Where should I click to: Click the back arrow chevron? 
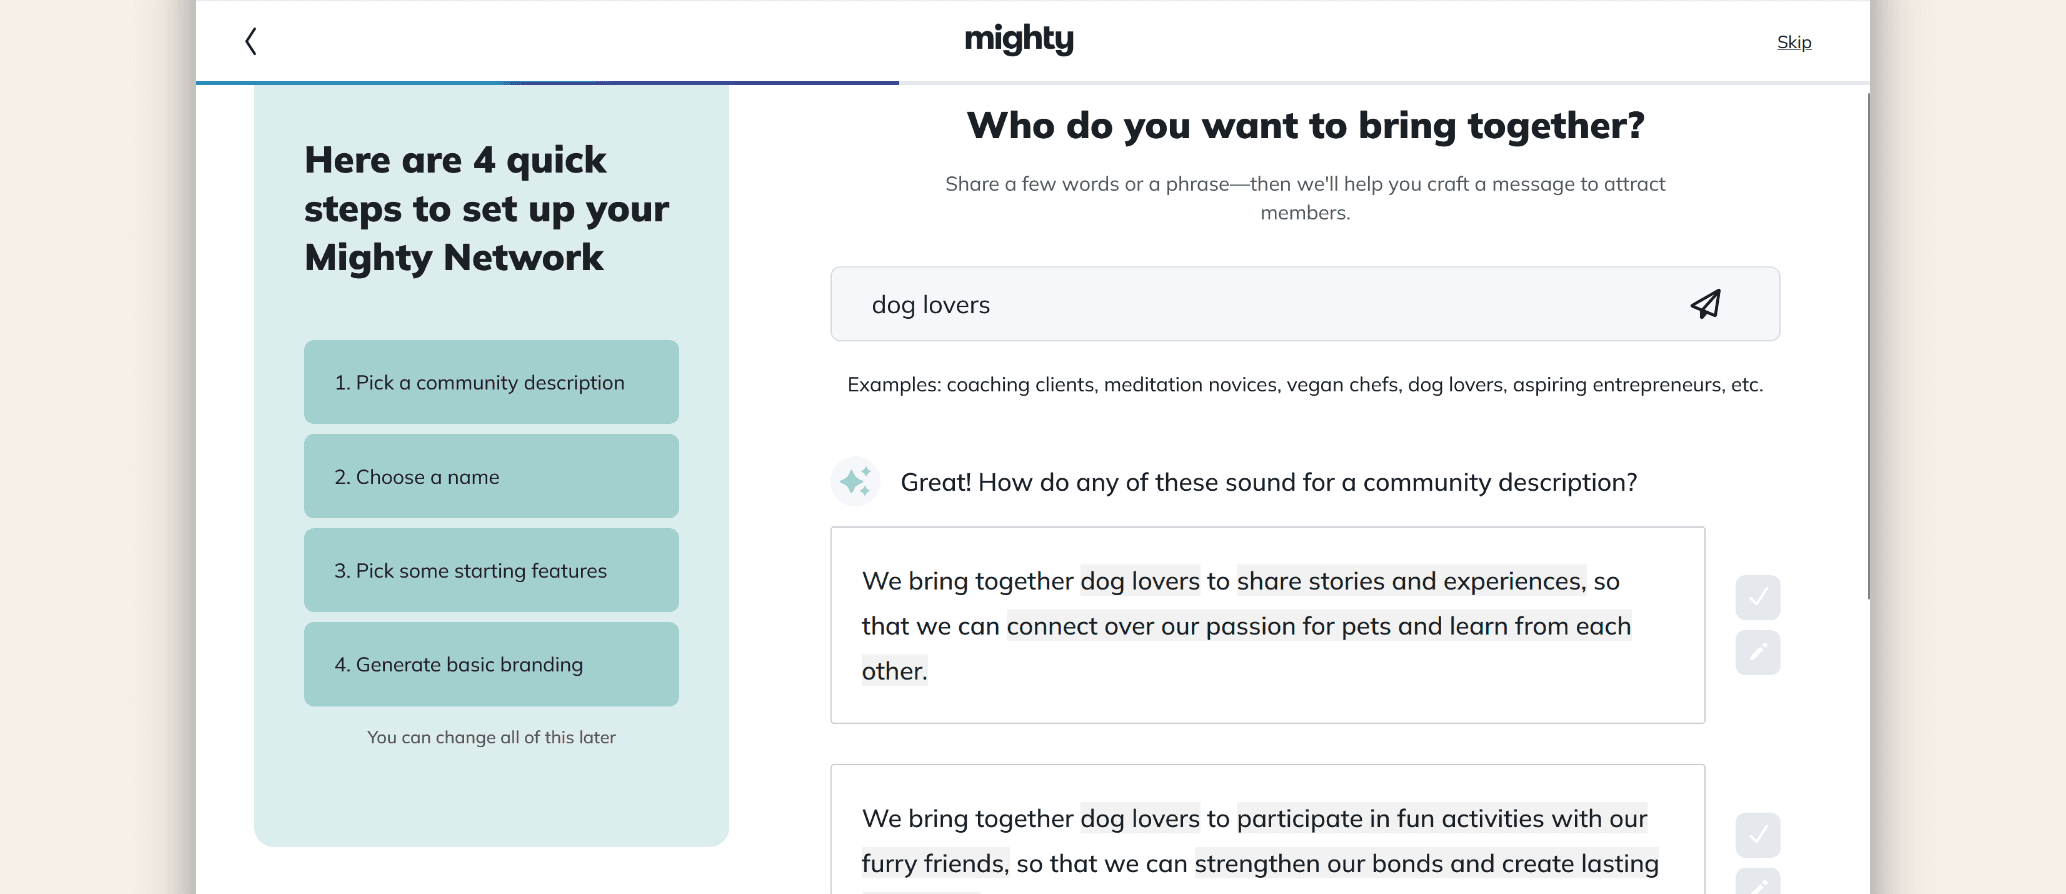251,41
